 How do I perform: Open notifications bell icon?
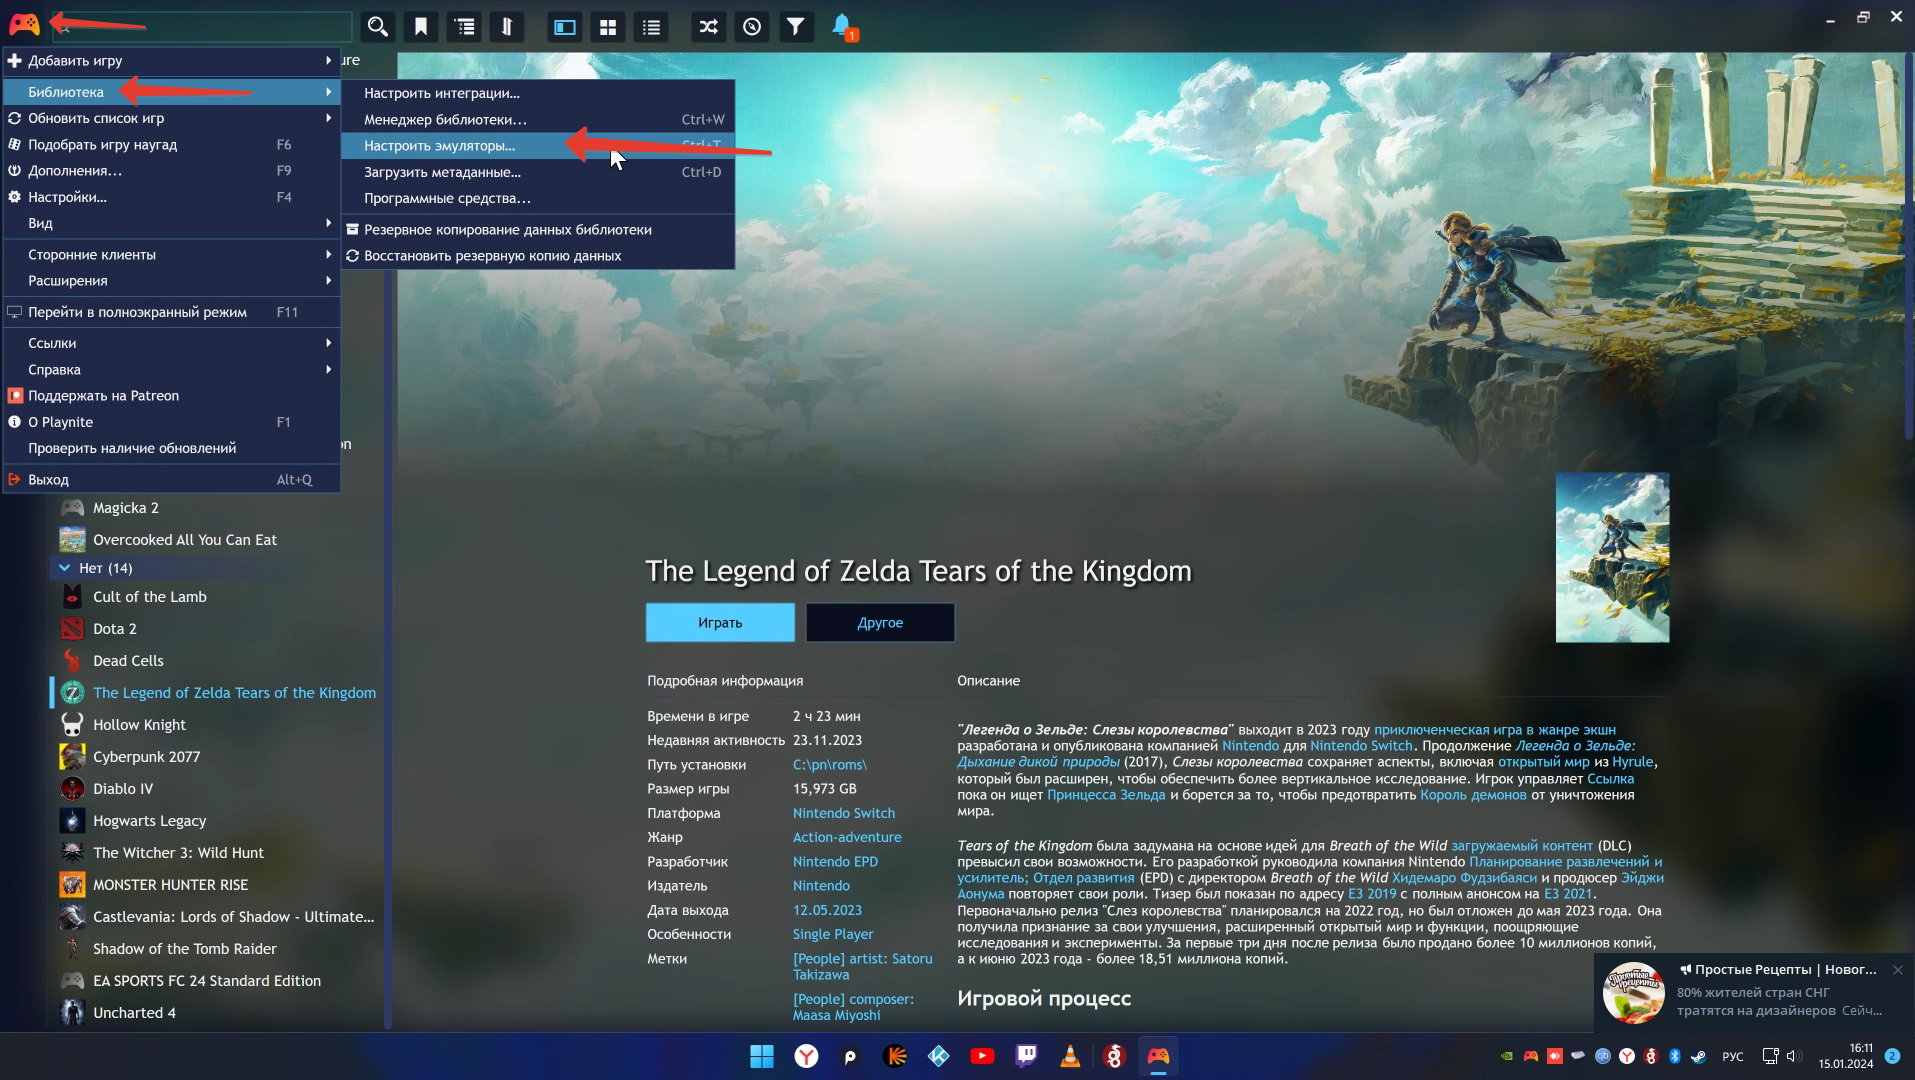pyautogui.click(x=842, y=26)
